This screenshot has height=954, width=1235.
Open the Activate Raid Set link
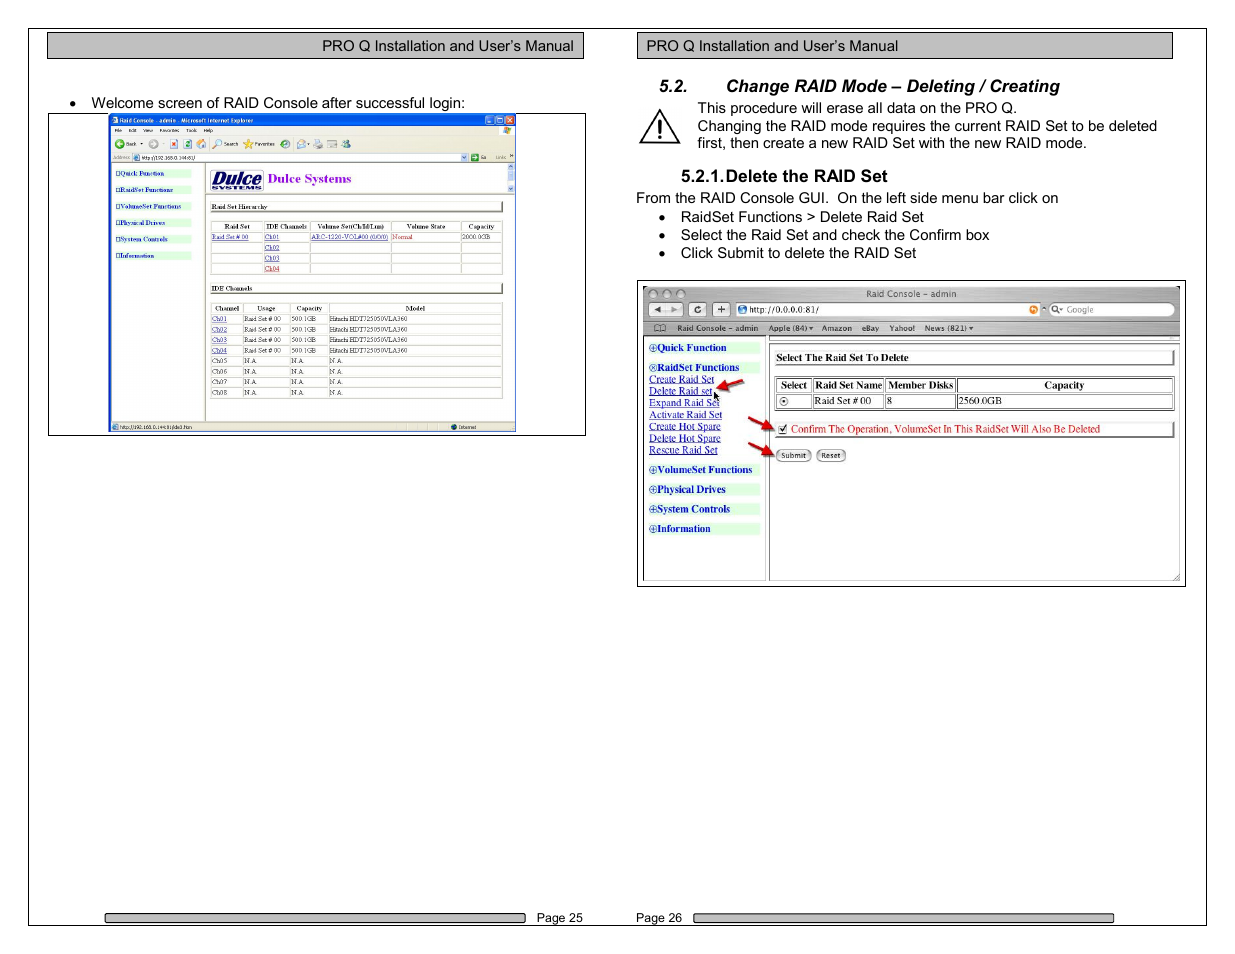[x=685, y=415]
